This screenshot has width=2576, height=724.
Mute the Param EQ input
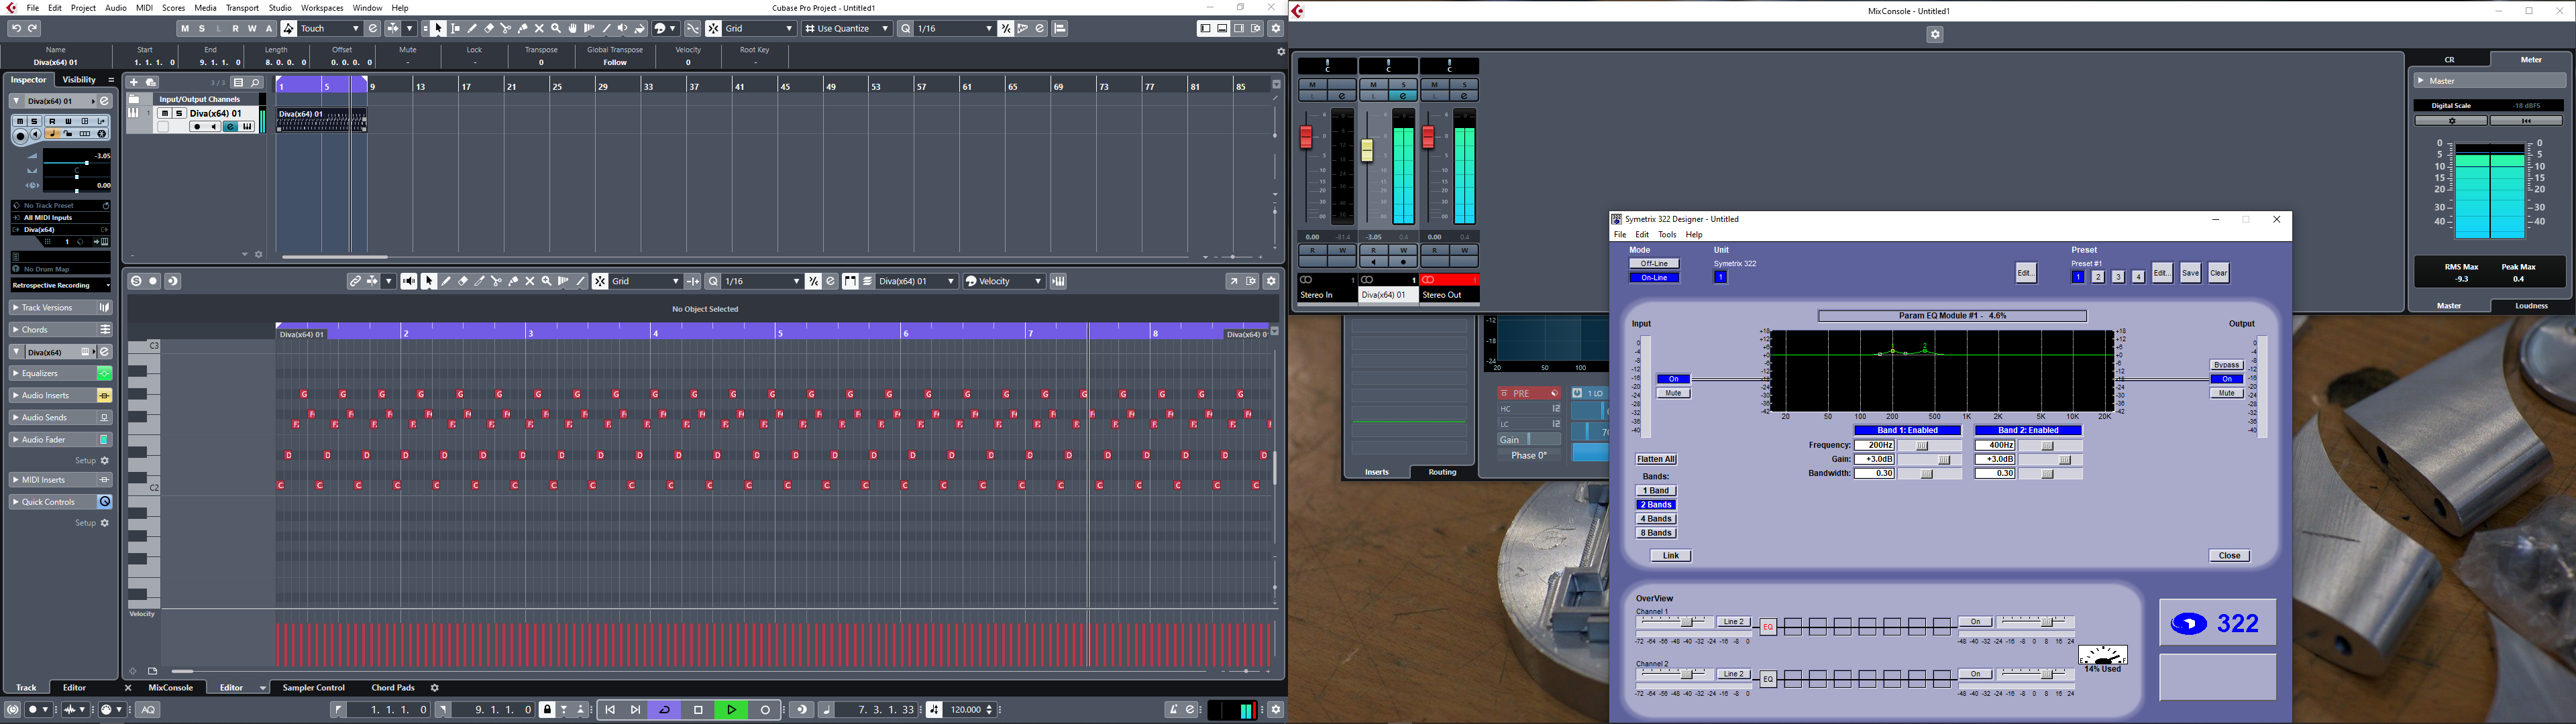coord(1673,393)
